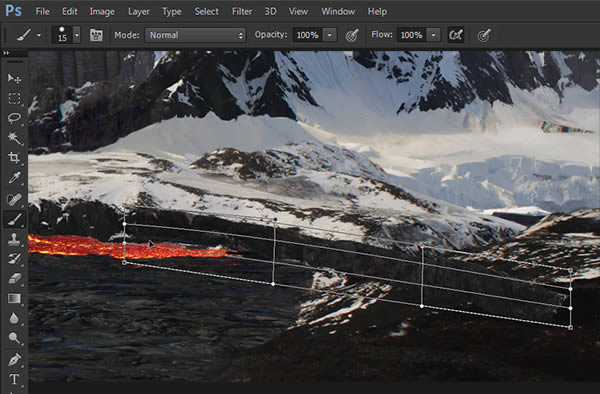This screenshot has height=394, width=600.
Task: Open brush preset picker dropdown
Action: click(77, 35)
